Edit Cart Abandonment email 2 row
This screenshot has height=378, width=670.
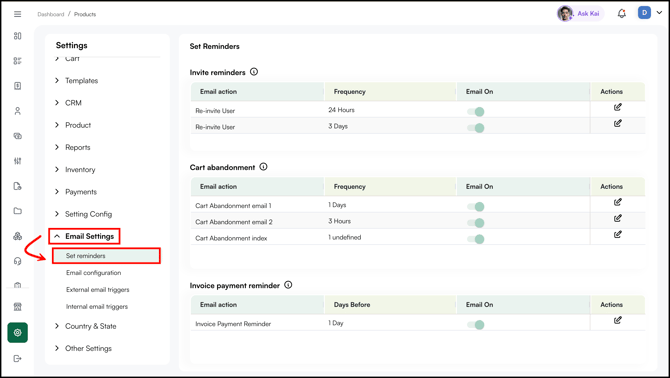(617, 218)
